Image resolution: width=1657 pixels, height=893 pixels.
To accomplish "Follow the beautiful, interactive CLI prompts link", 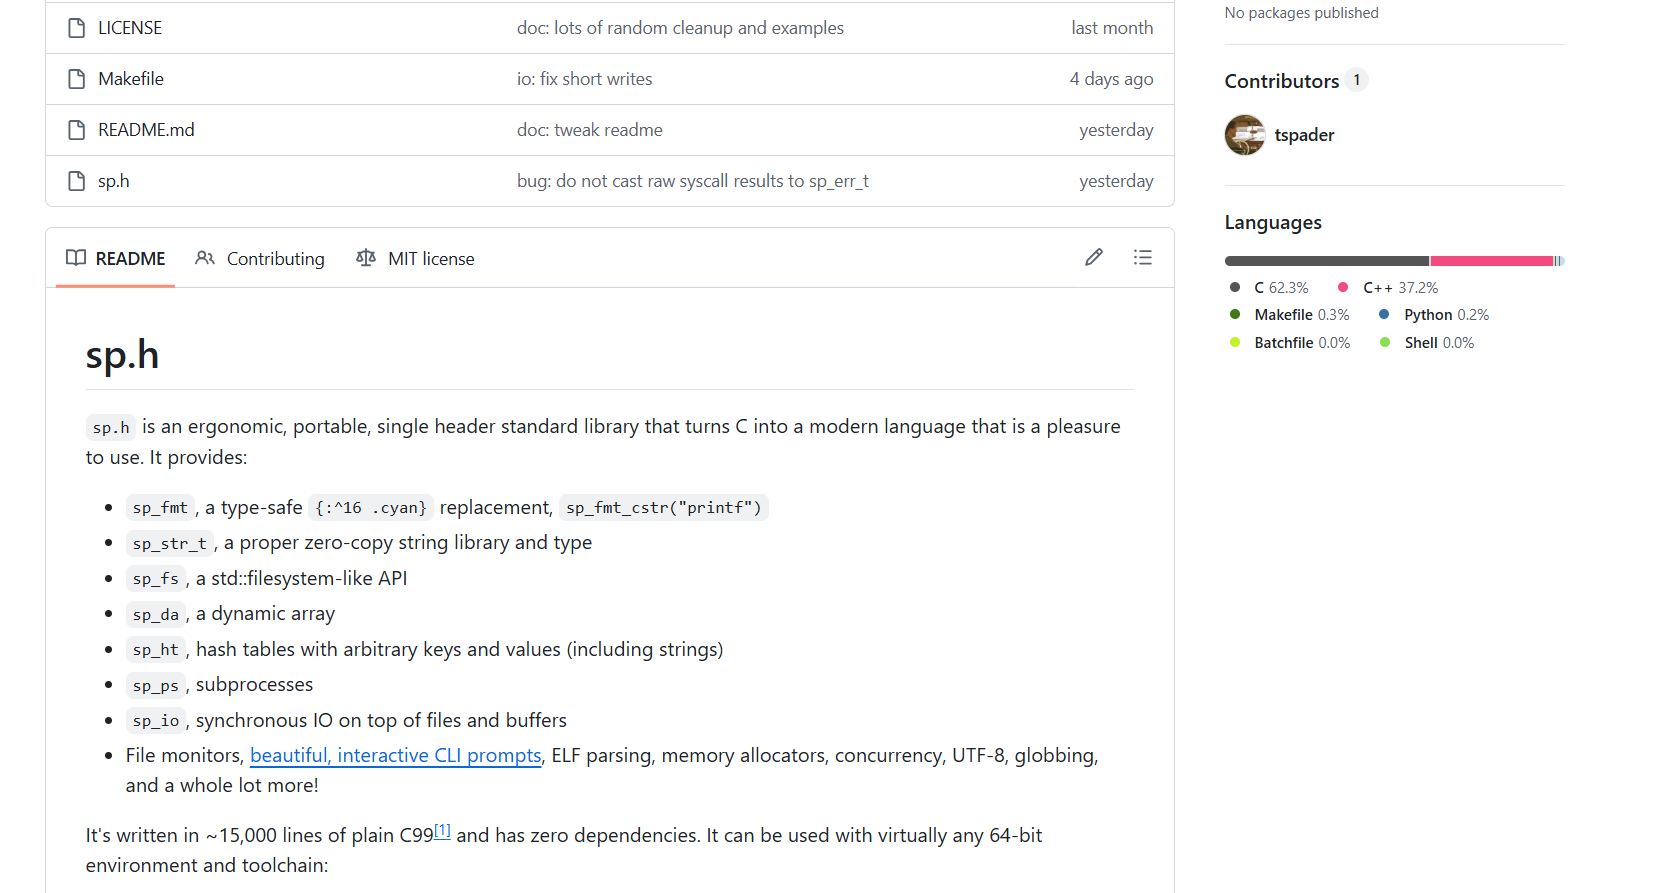I will pyautogui.click(x=396, y=756).
